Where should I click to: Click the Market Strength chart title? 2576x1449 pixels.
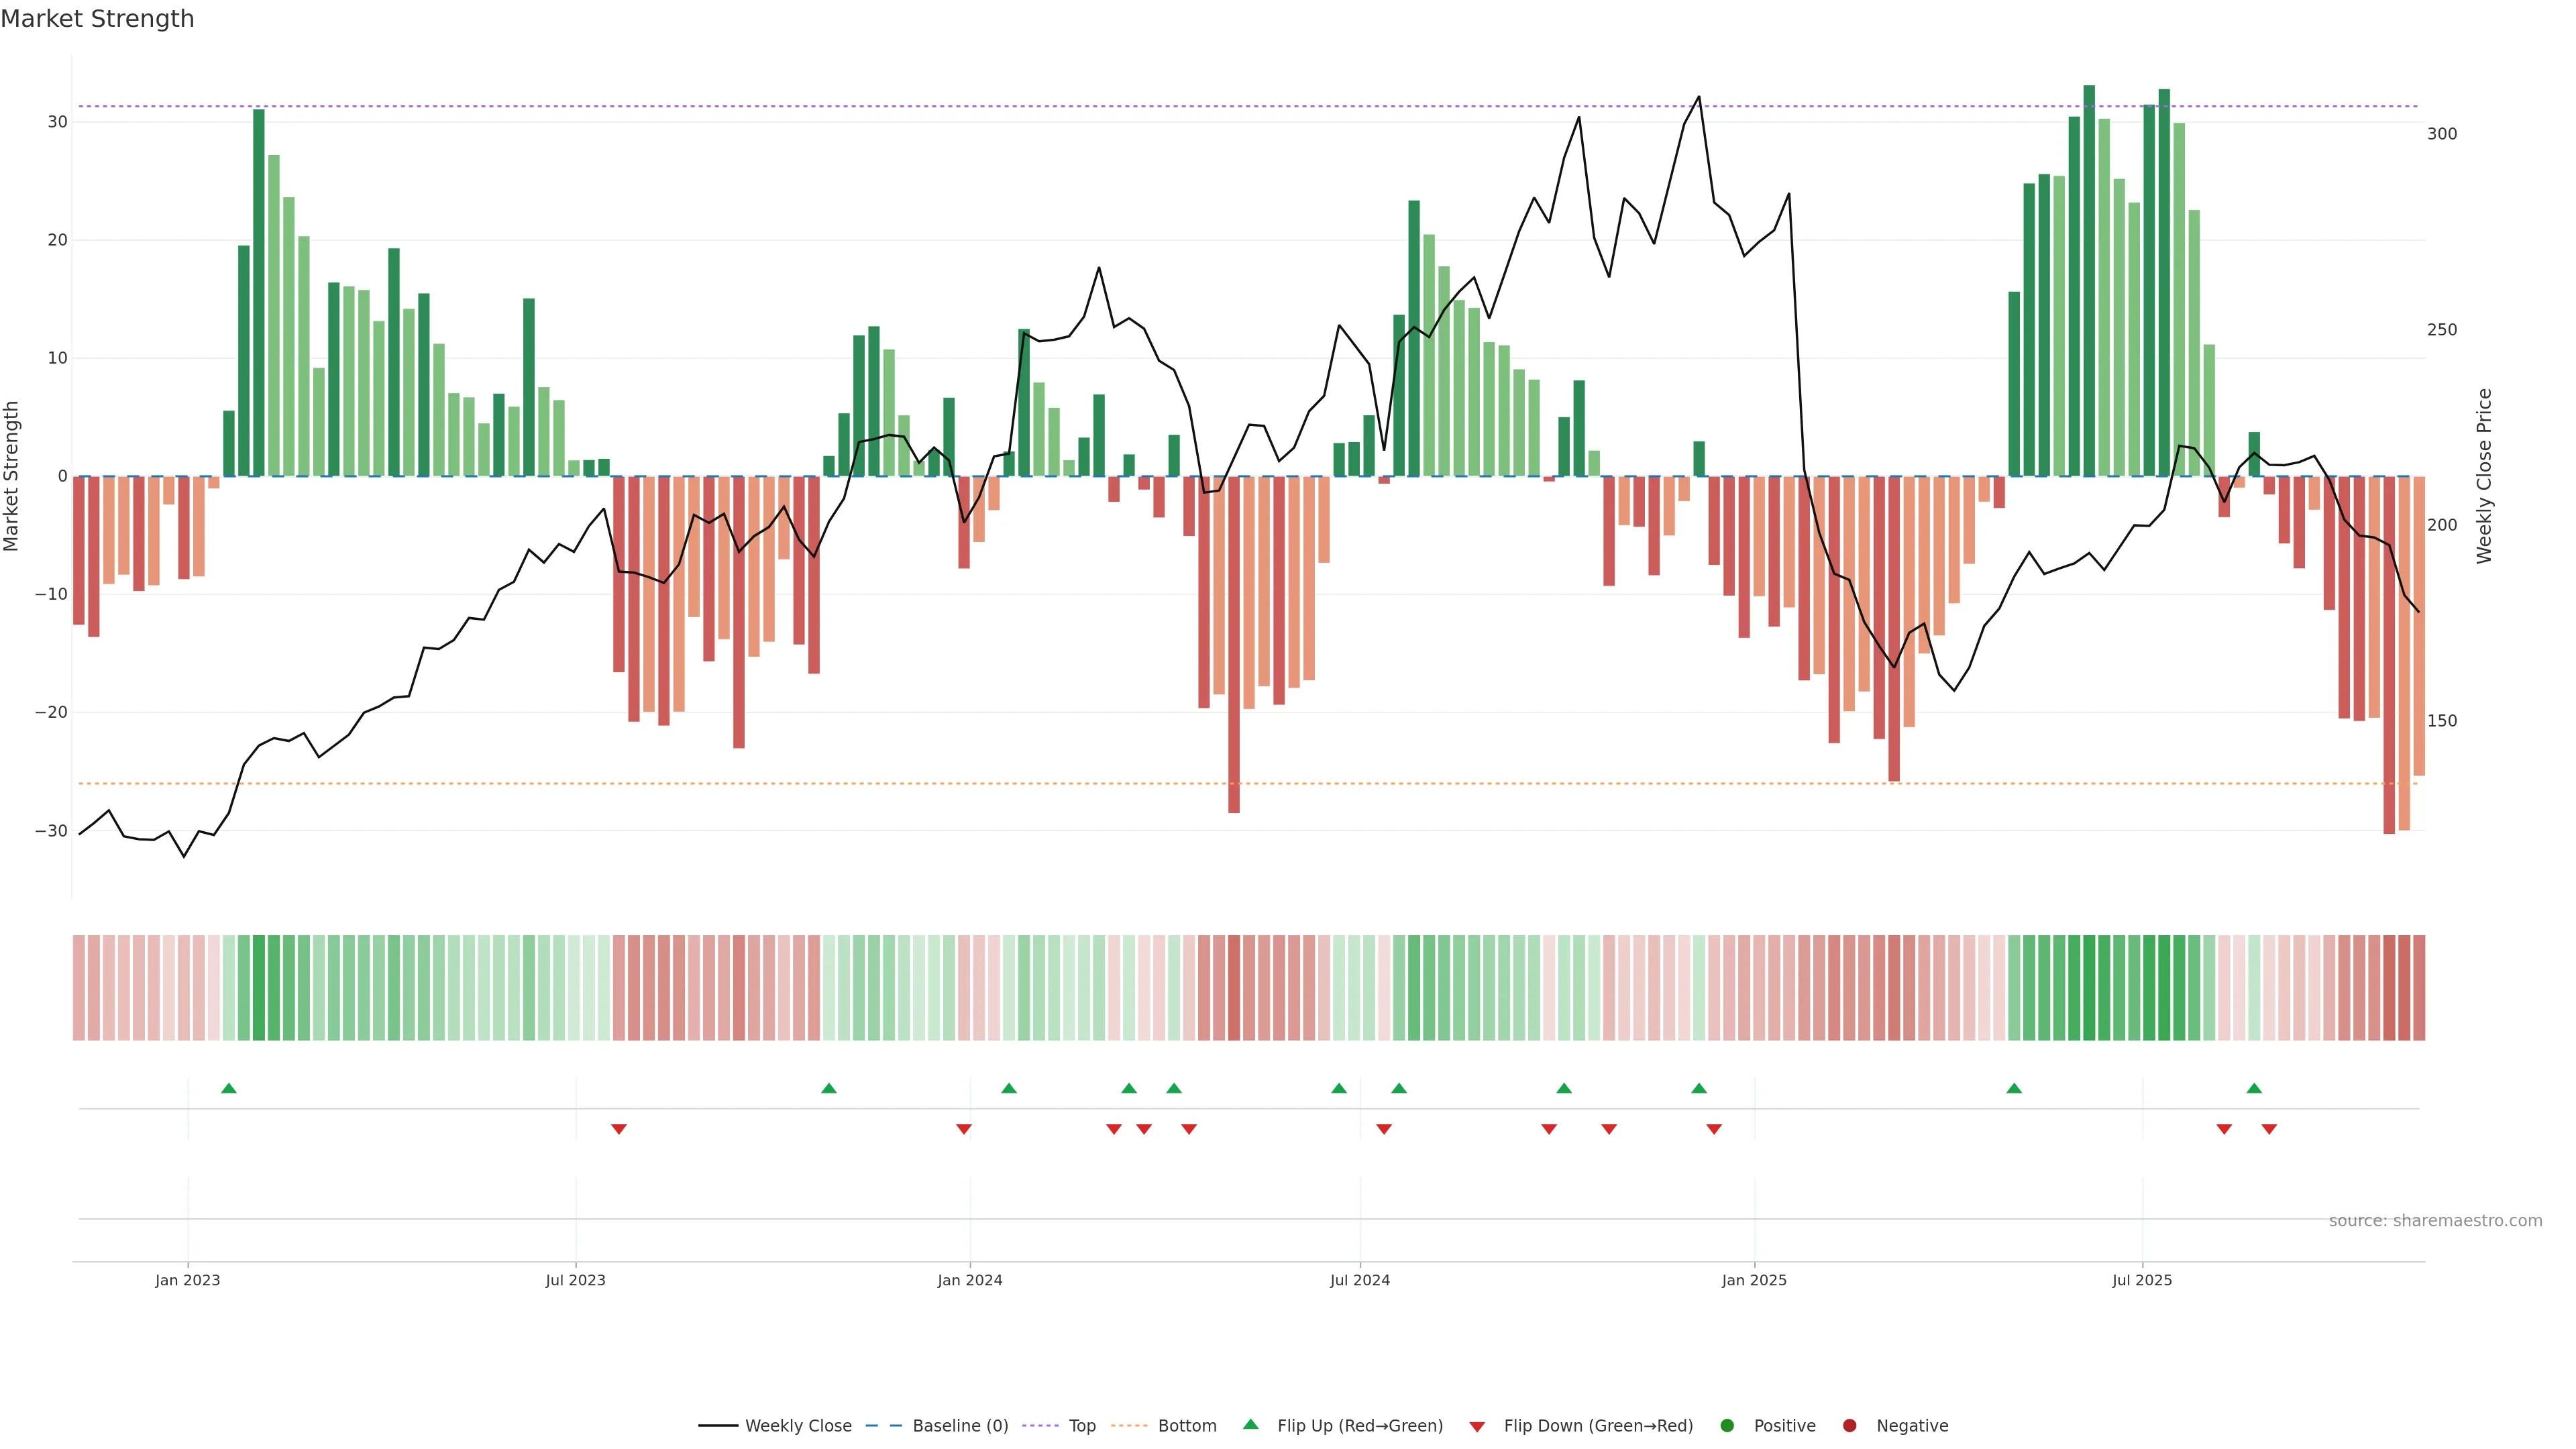click(97, 19)
